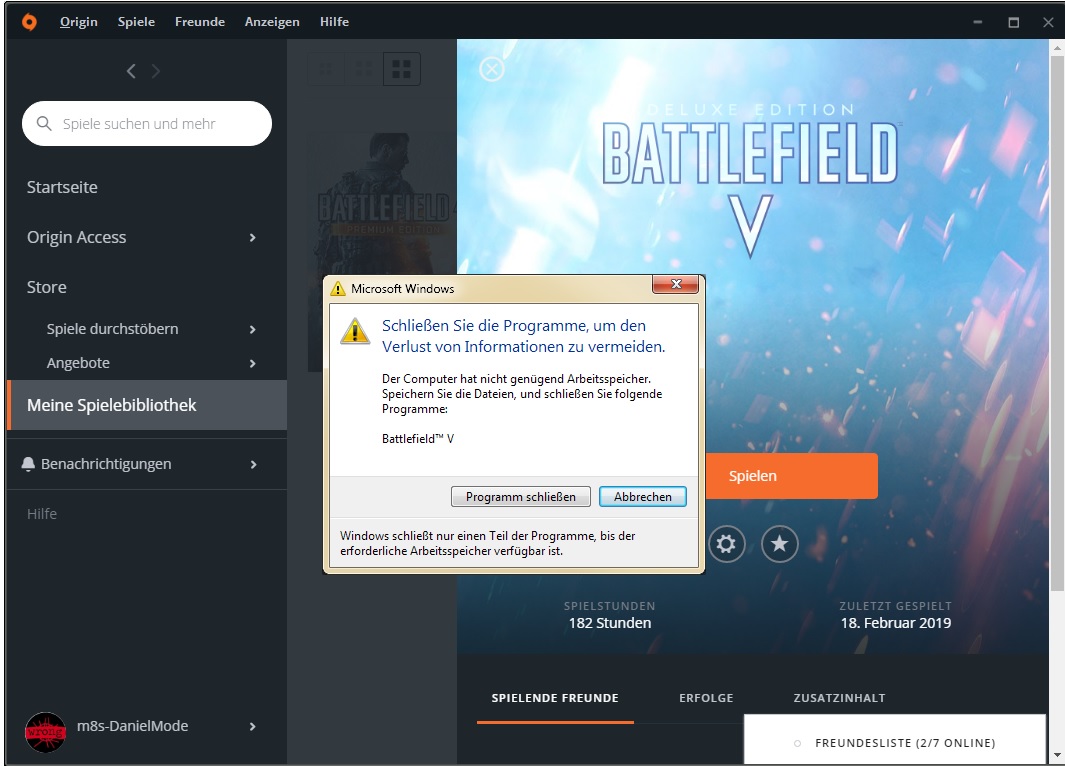1065x766 pixels.
Task: Click Hilfe link in sidebar
Action: point(41,514)
